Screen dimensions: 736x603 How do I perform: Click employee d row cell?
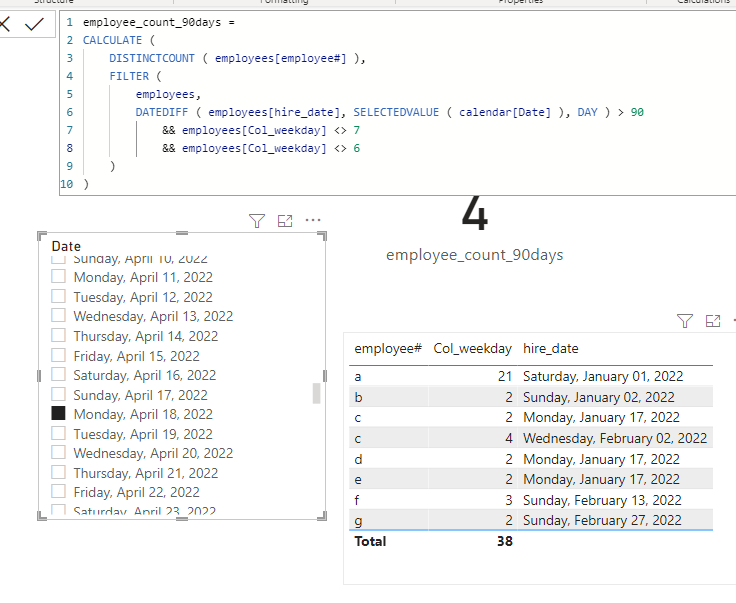pyautogui.click(x=358, y=459)
